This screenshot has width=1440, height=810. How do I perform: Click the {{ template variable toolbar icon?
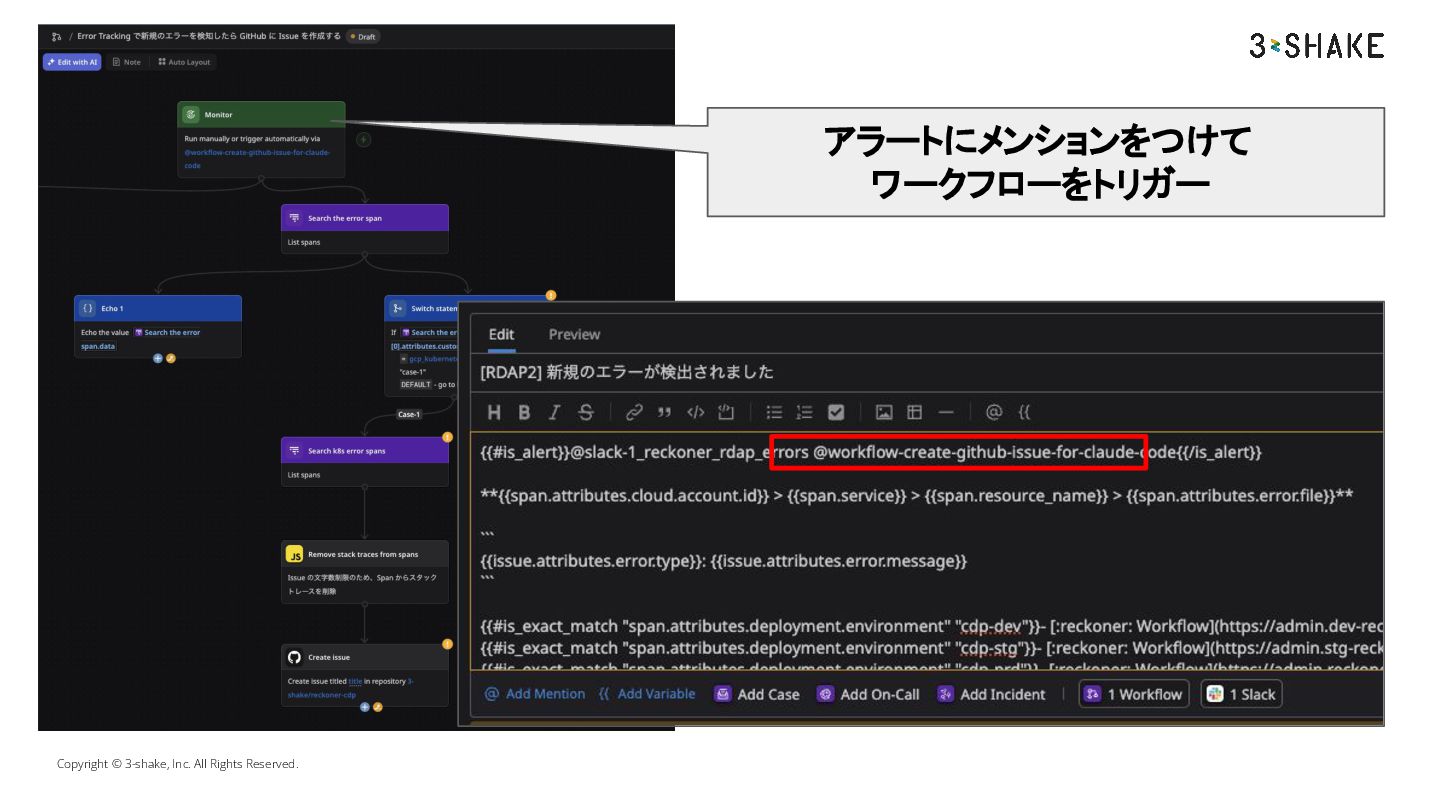click(1024, 412)
